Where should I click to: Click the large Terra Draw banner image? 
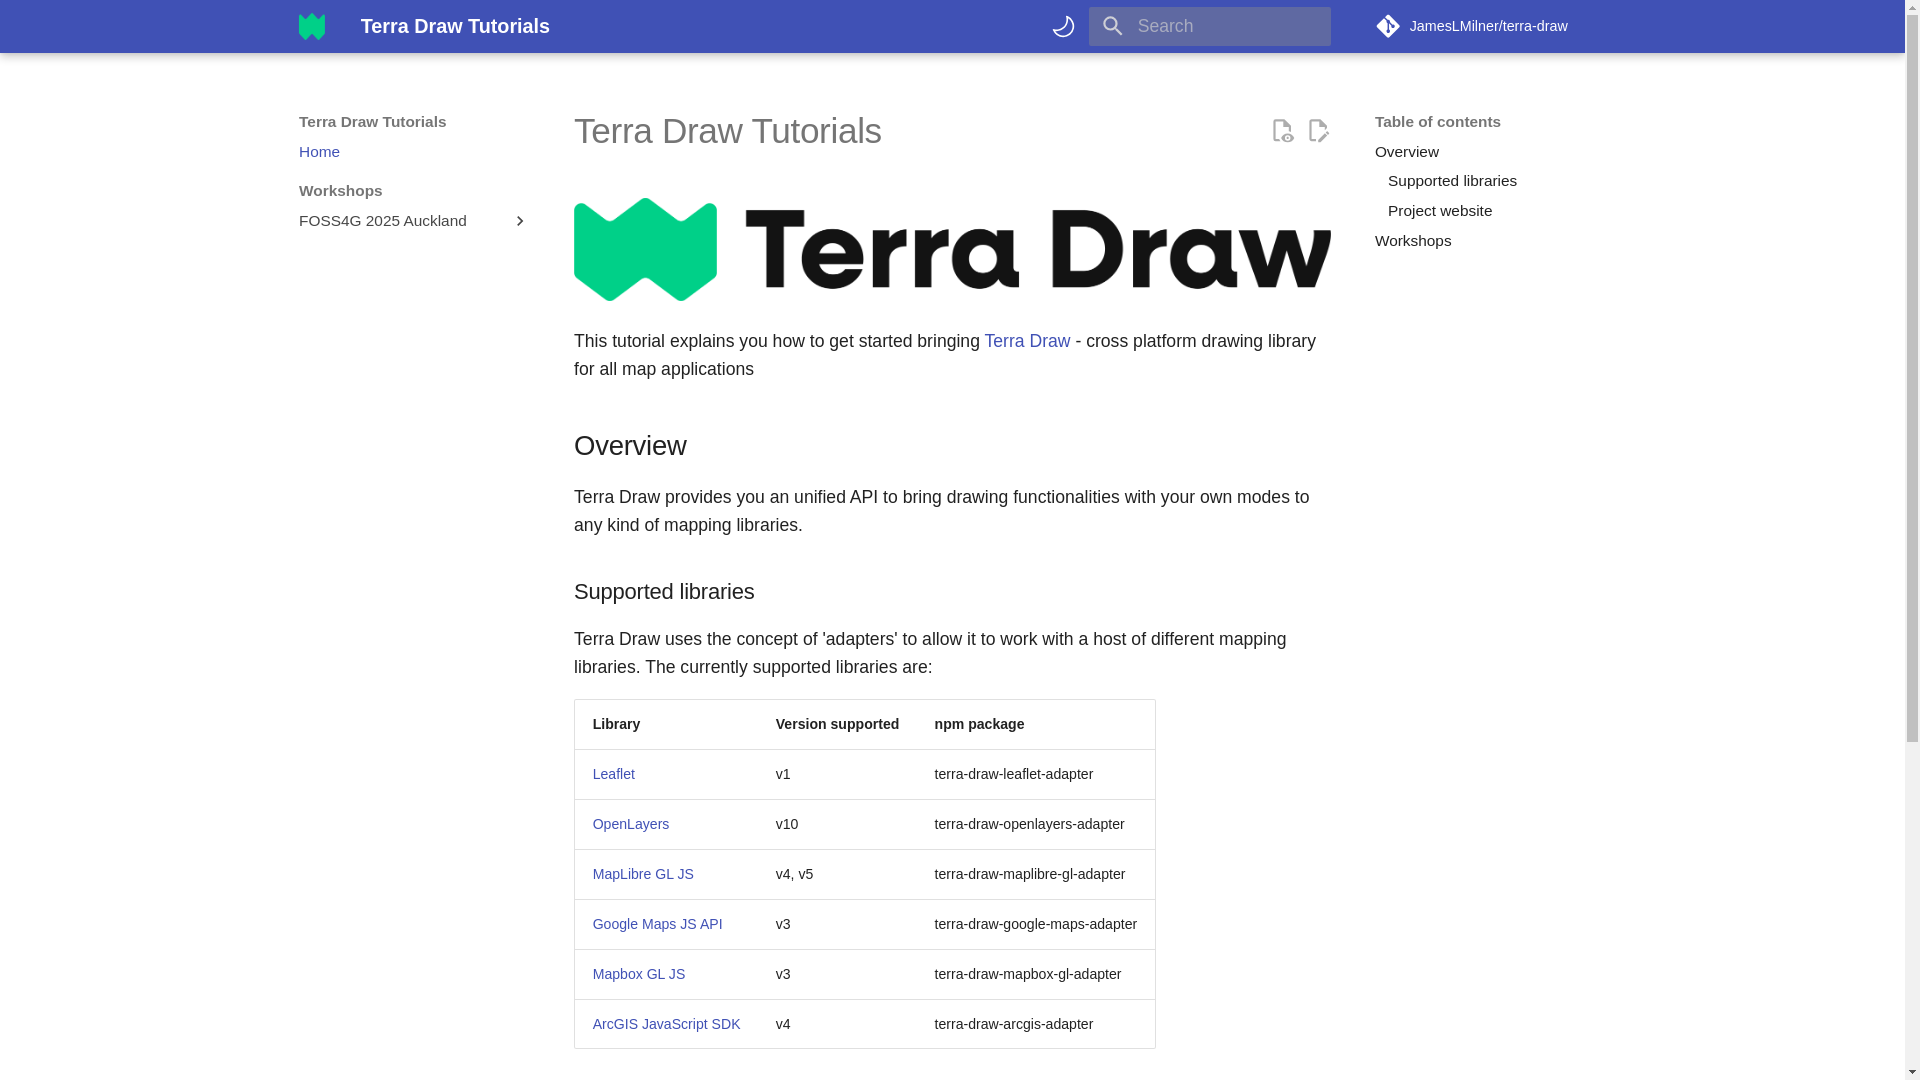(x=951, y=249)
